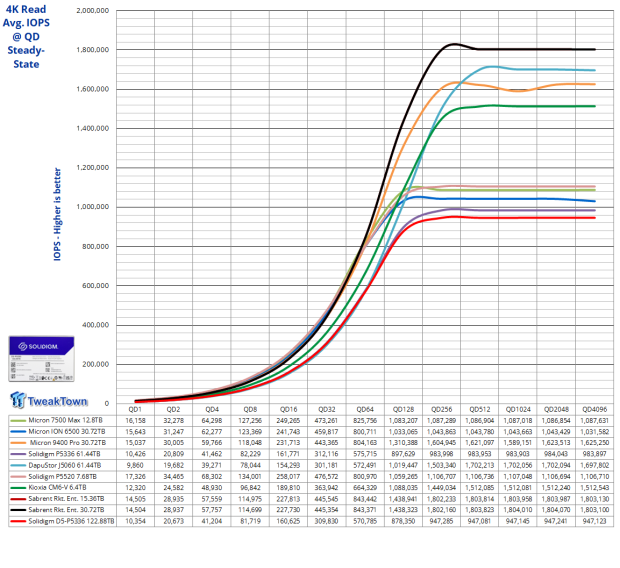Click the 'QD8' column header
Image resolution: width=620 pixels, height=568 pixels.
[x=250, y=409]
